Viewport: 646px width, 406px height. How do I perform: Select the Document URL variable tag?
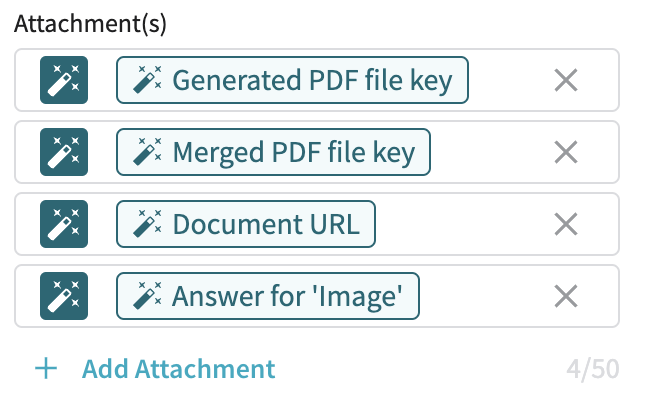(x=246, y=224)
